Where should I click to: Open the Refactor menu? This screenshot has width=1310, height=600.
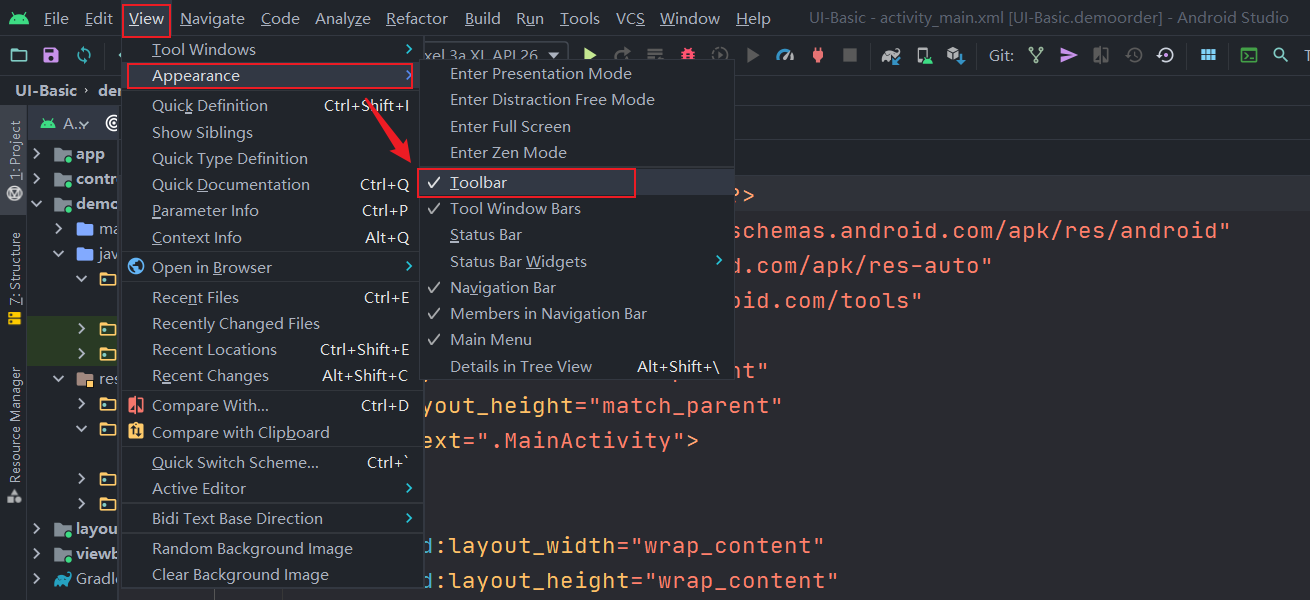coord(417,19)
